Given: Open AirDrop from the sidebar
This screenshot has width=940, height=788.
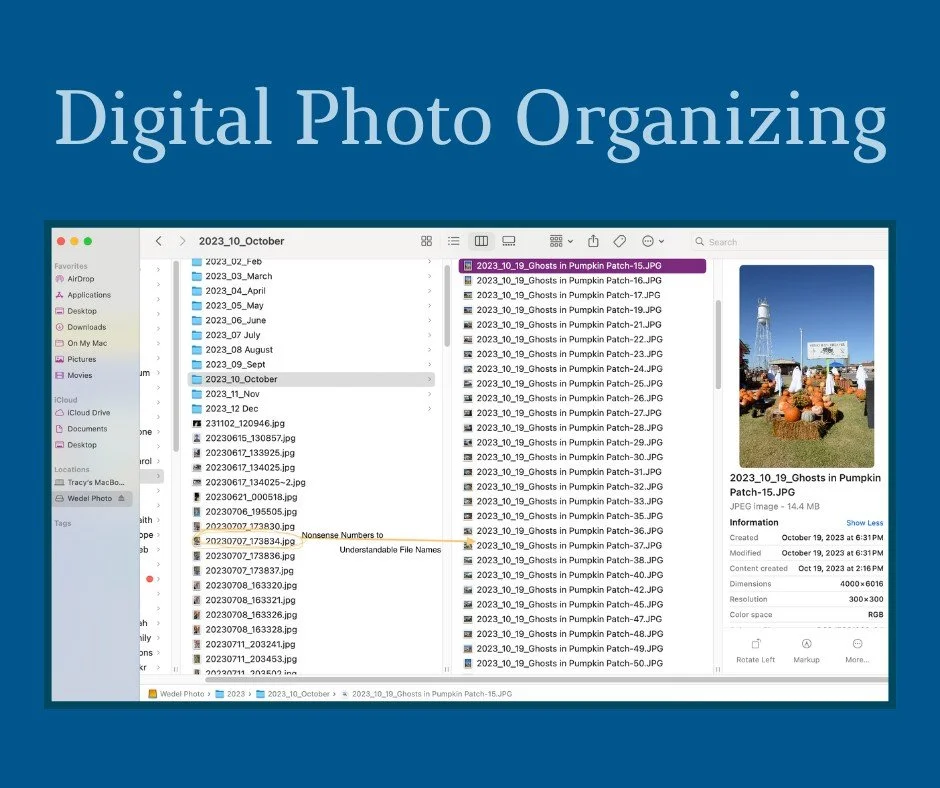Looking at the screenshot, I should [x=80, y=279].
